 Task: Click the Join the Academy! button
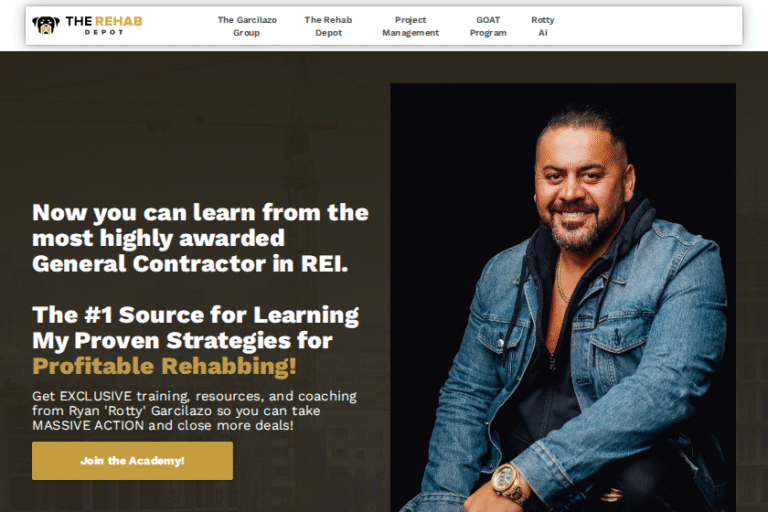(x=132, y=461)
